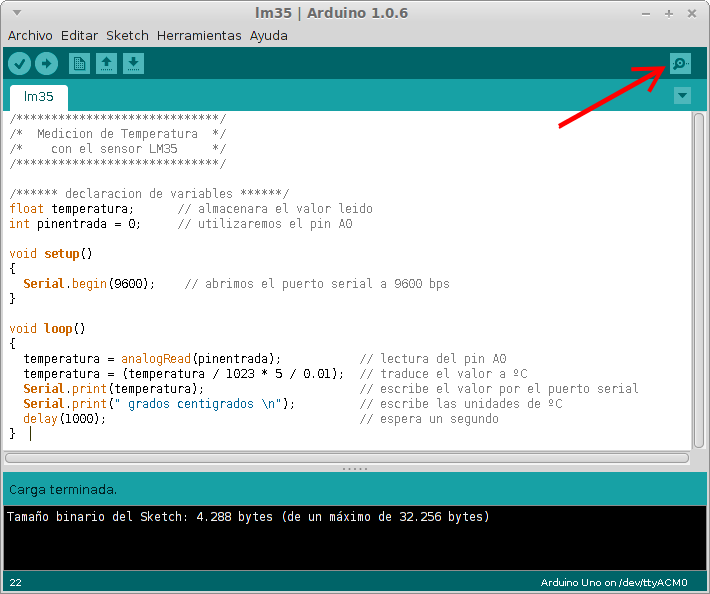Viewport: 710px width, 594px height.
Task: Open an existing sketch via up-arrow icon
Action: [x=106, y=63]
